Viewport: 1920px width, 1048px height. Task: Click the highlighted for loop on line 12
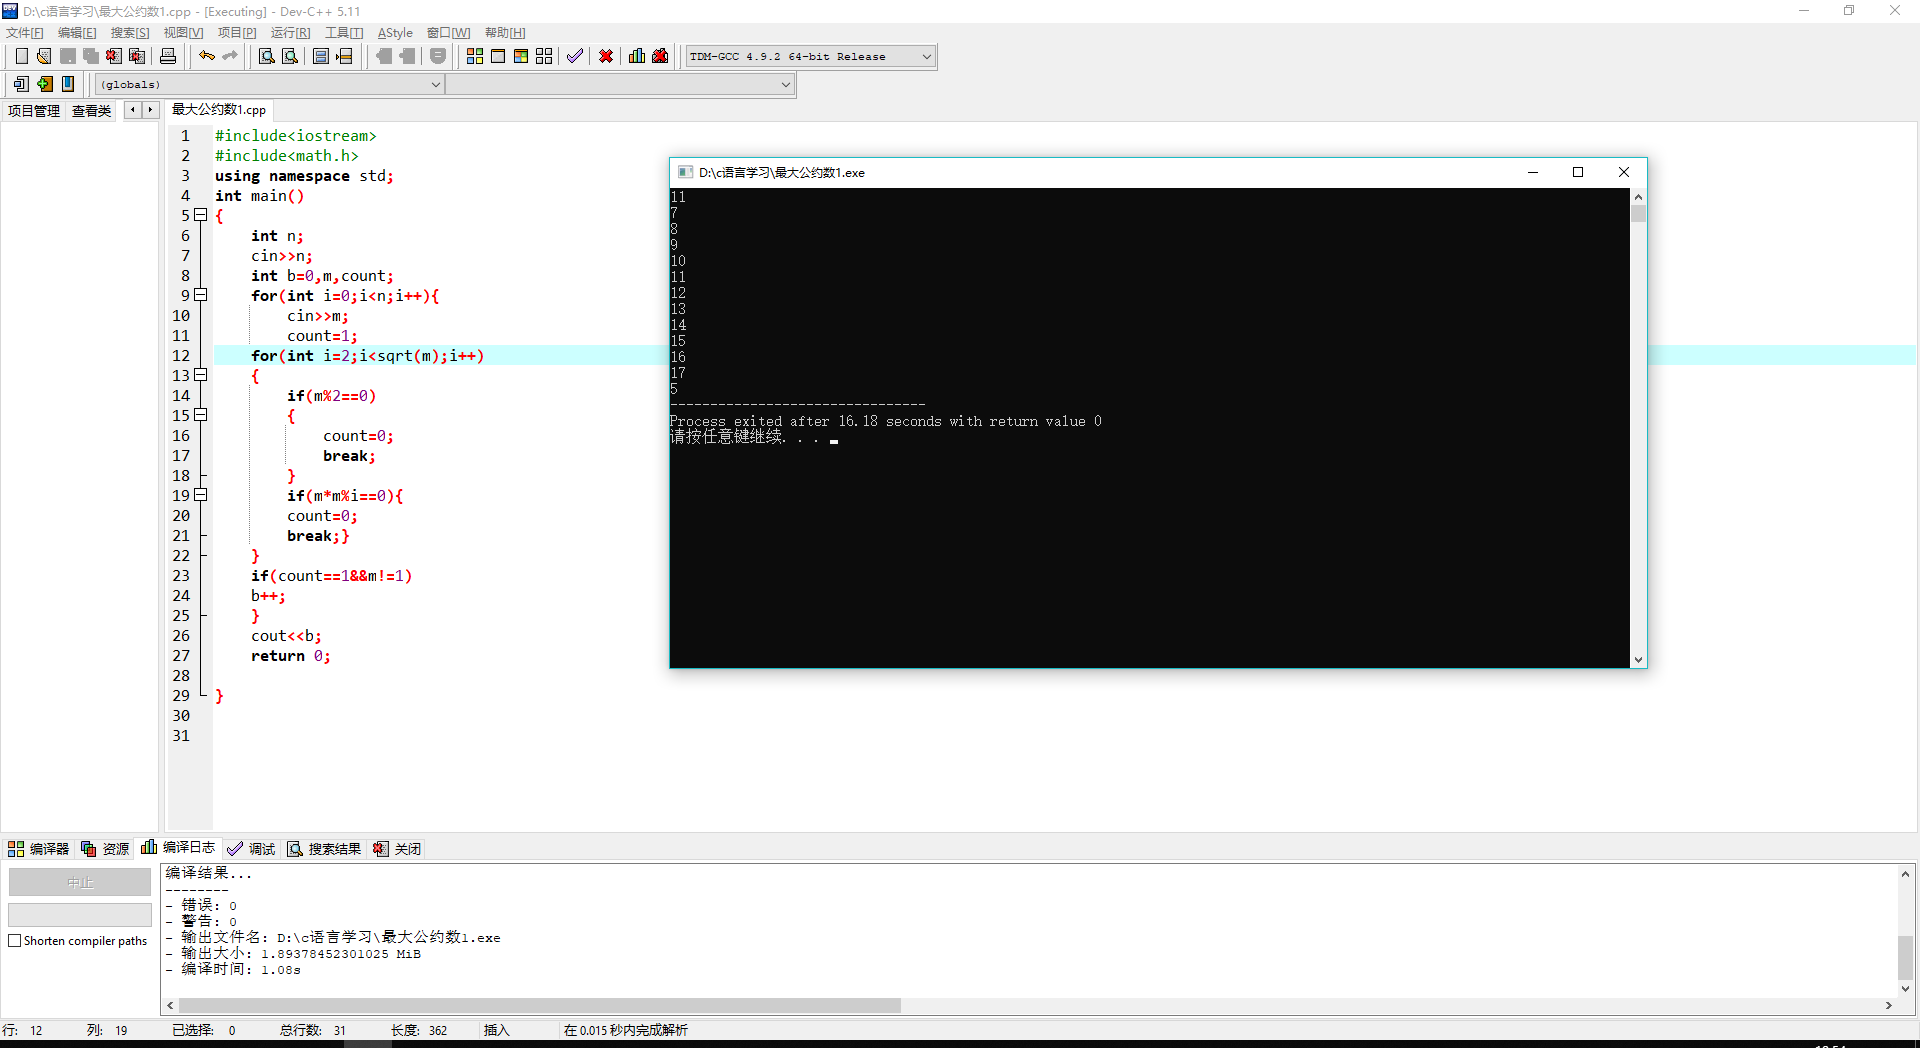point(368,356)
